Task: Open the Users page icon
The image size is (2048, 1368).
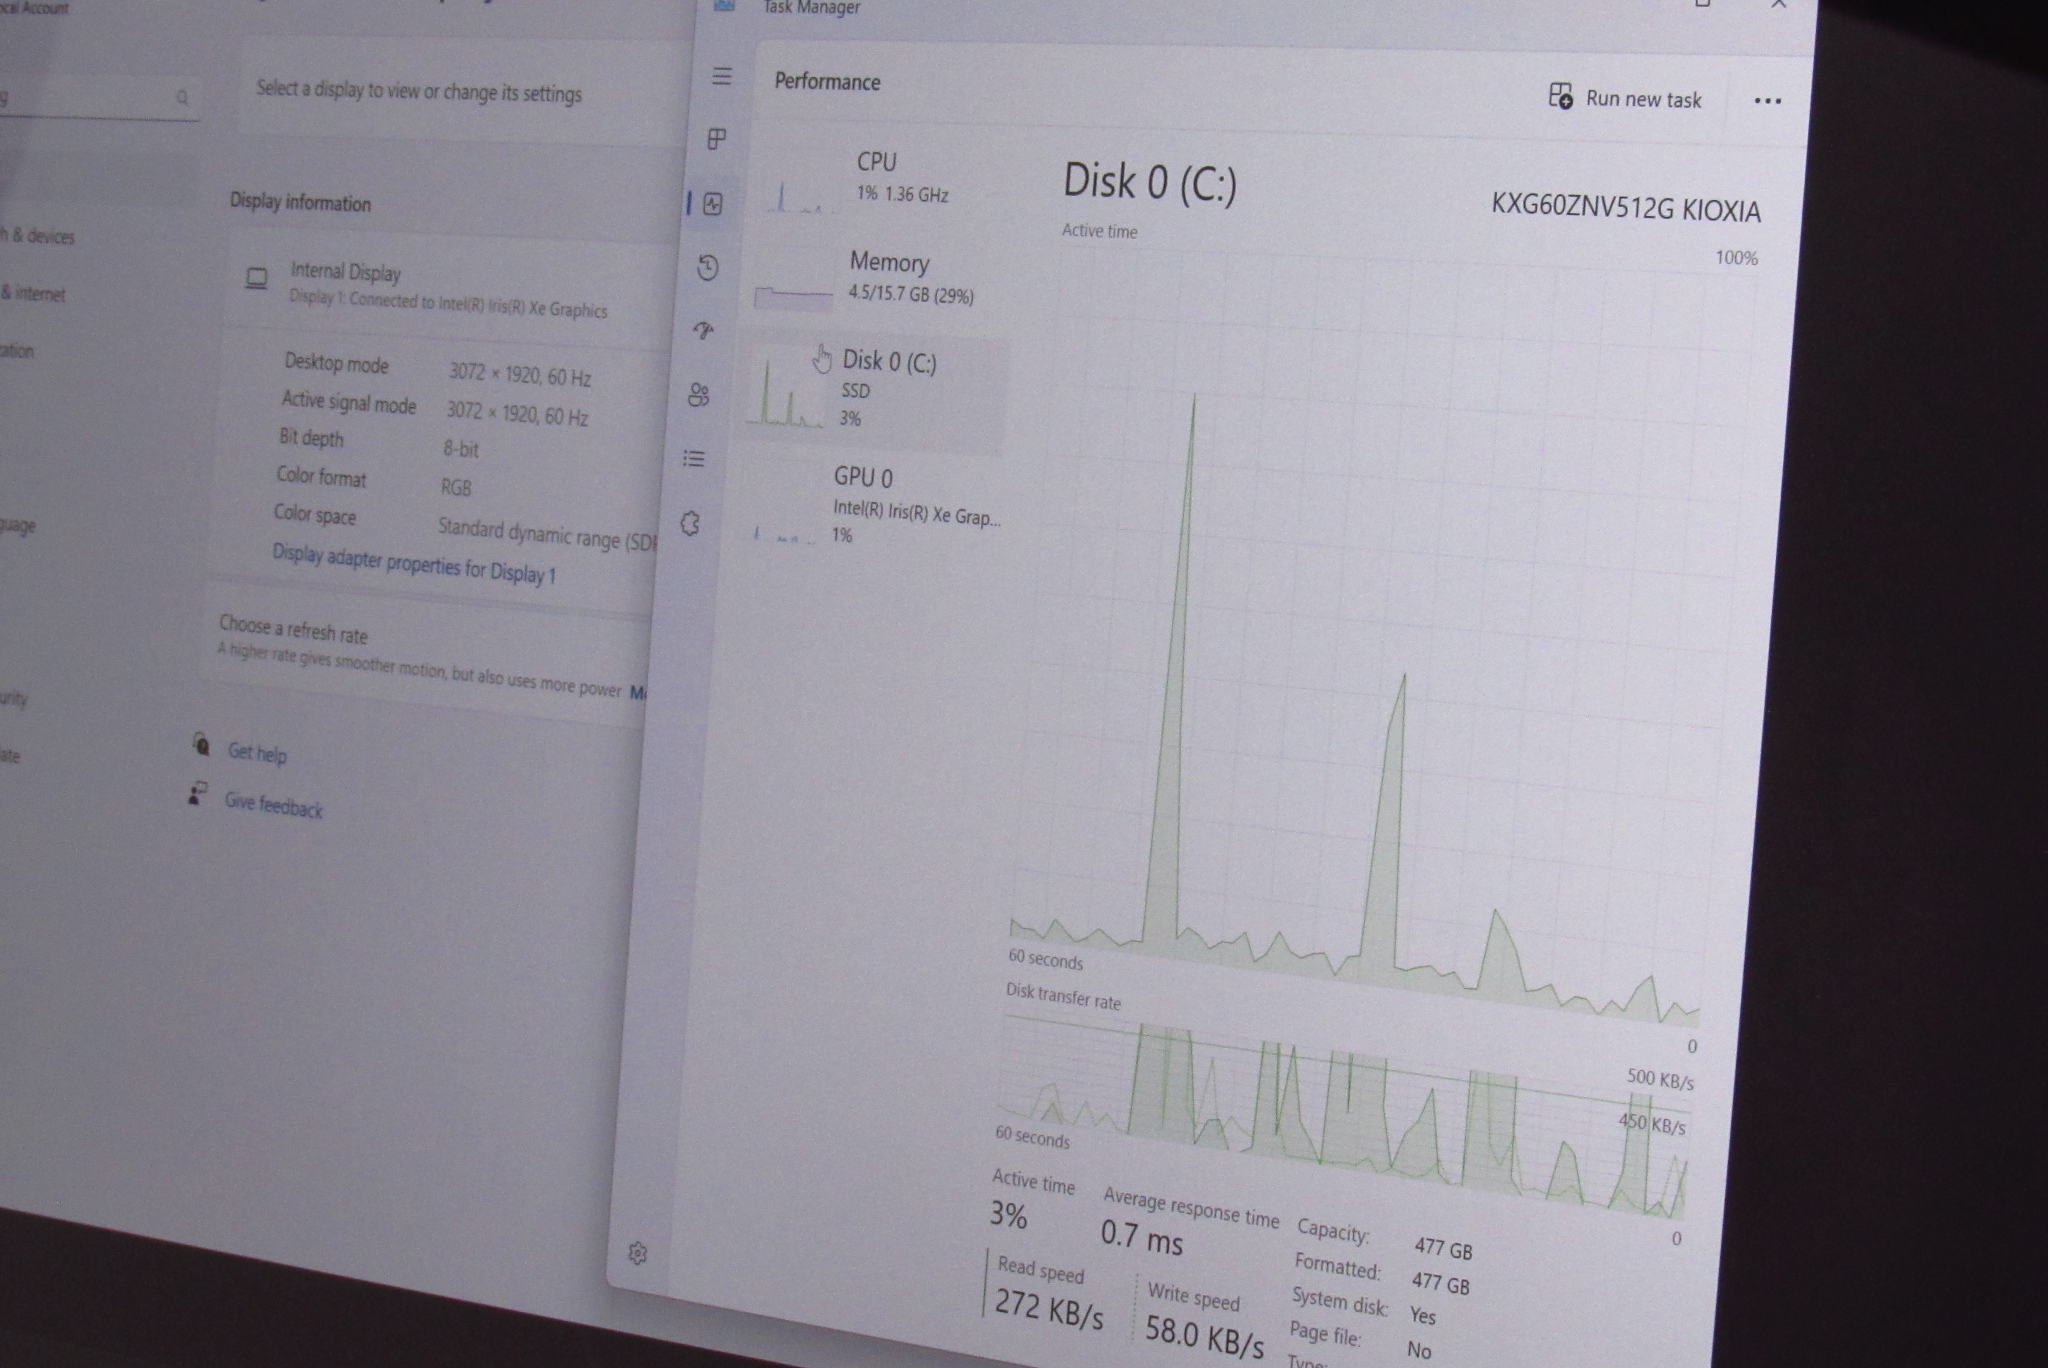Action: pos(699,395)
